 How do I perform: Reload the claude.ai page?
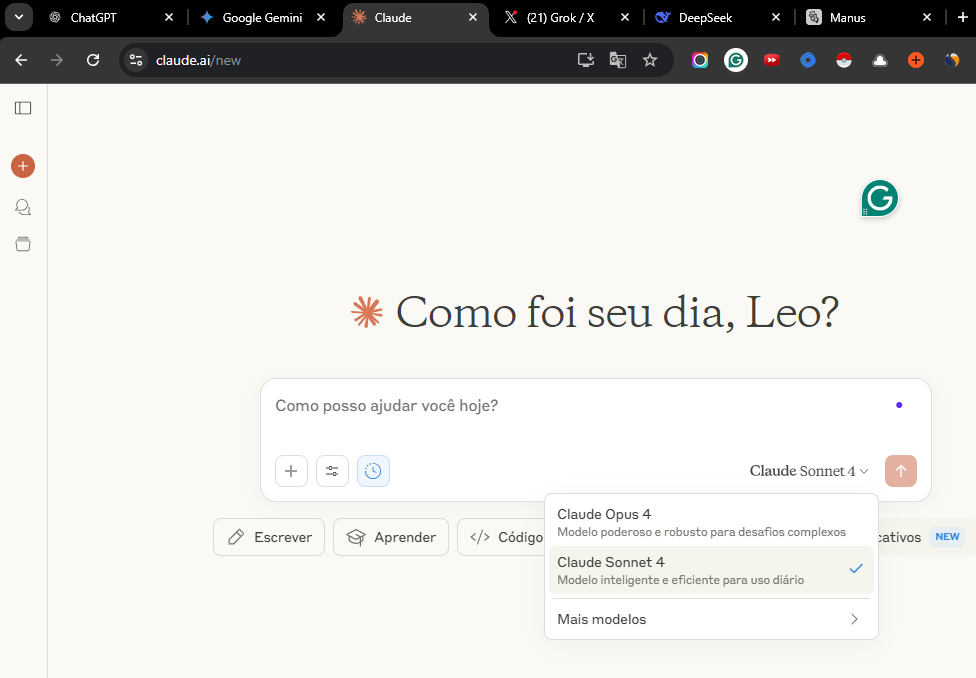click(x=93, y=60)
